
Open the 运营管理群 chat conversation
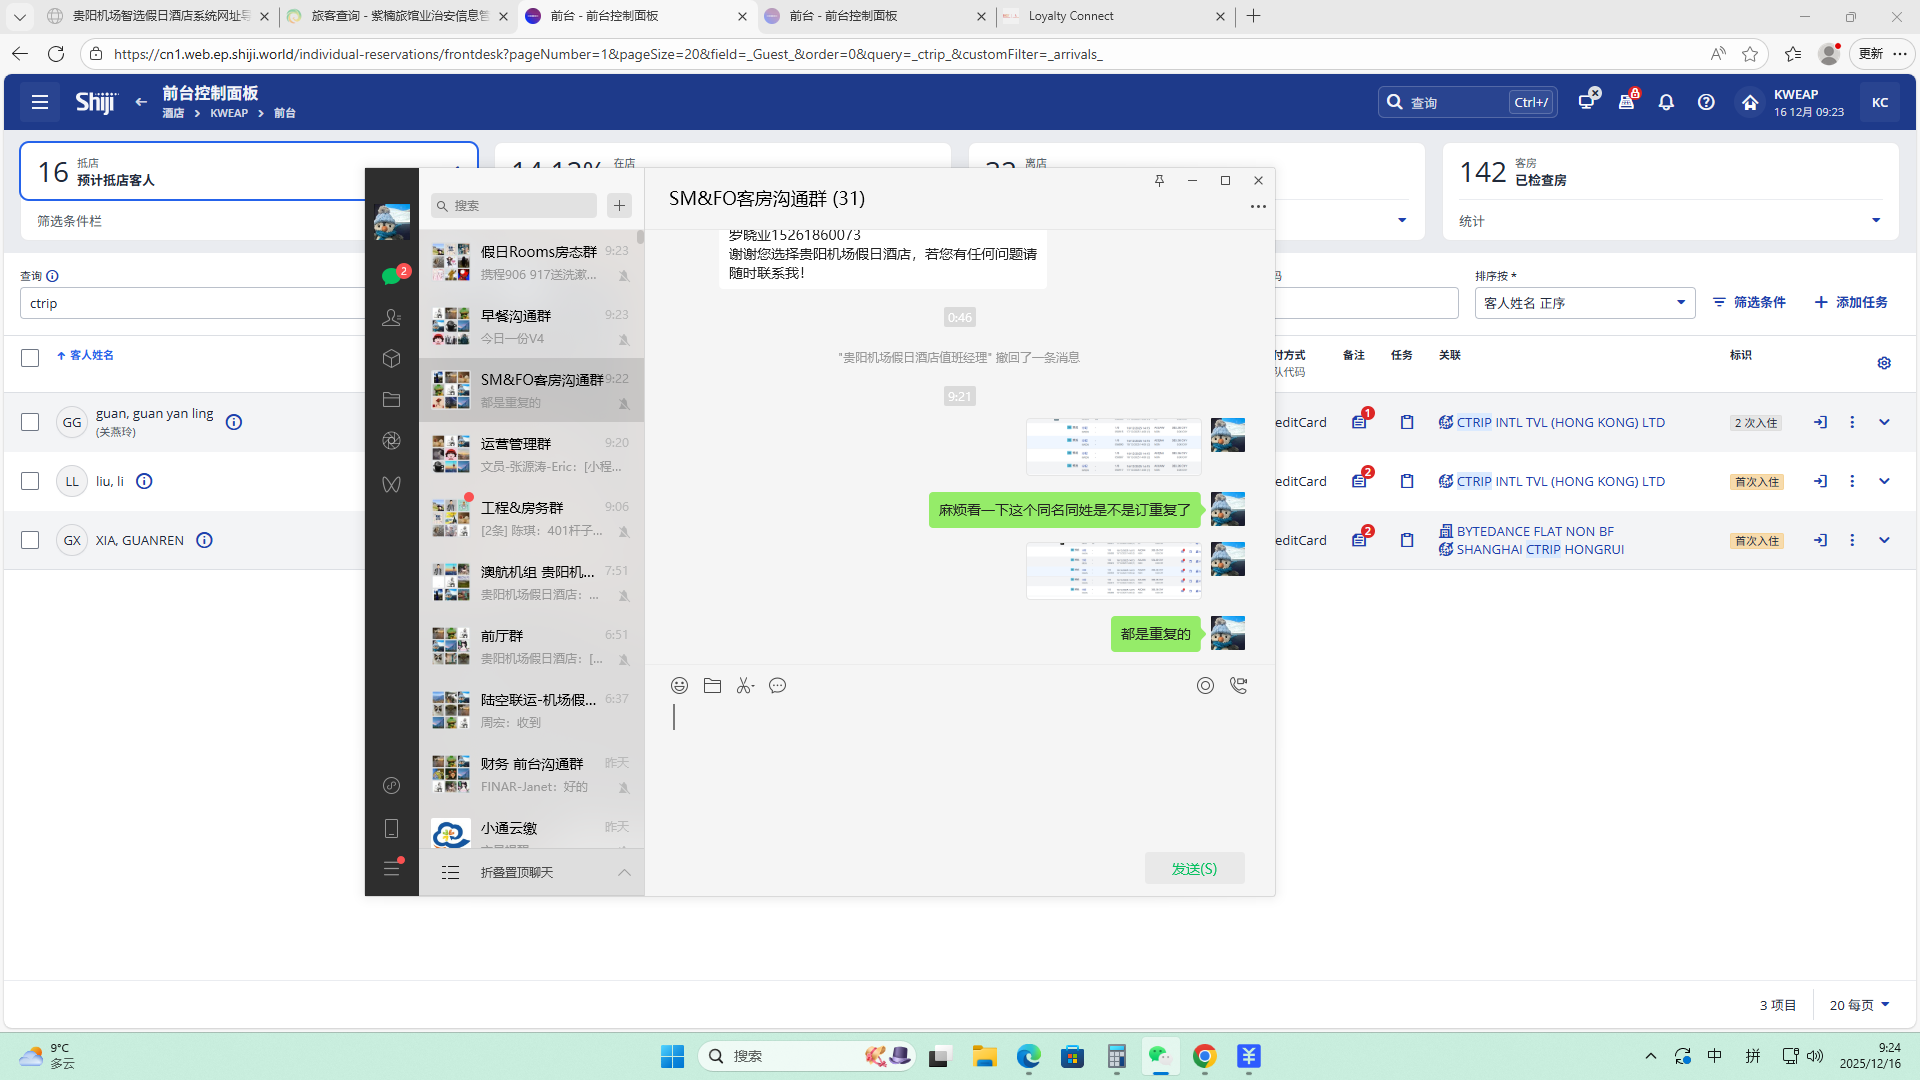[531, 454]
